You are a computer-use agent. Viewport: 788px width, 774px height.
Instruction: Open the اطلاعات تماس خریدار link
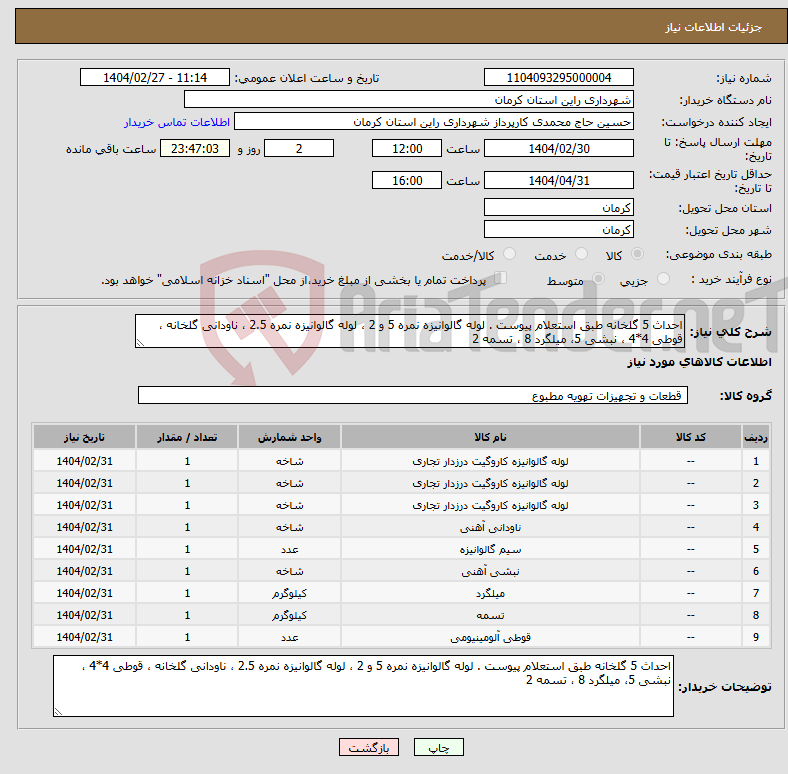(x=177, y=122)
